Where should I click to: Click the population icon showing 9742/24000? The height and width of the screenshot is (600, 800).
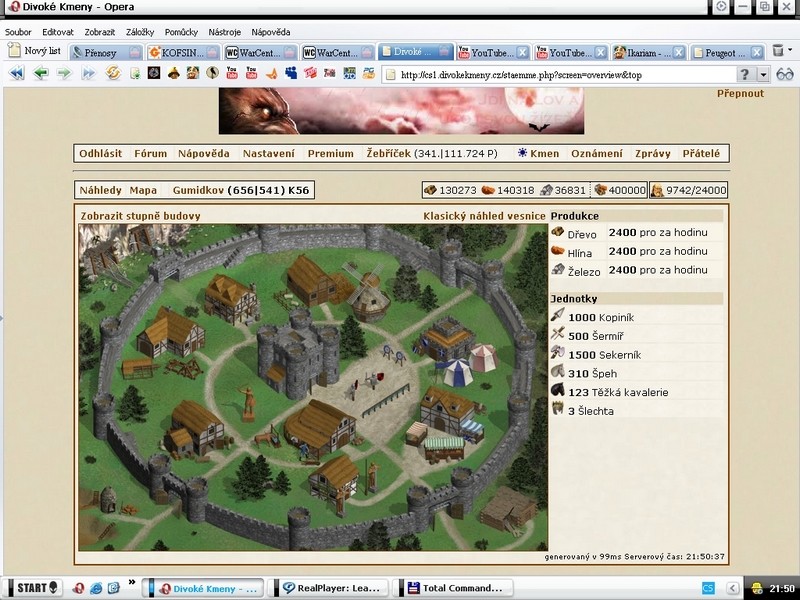(658, 190)
